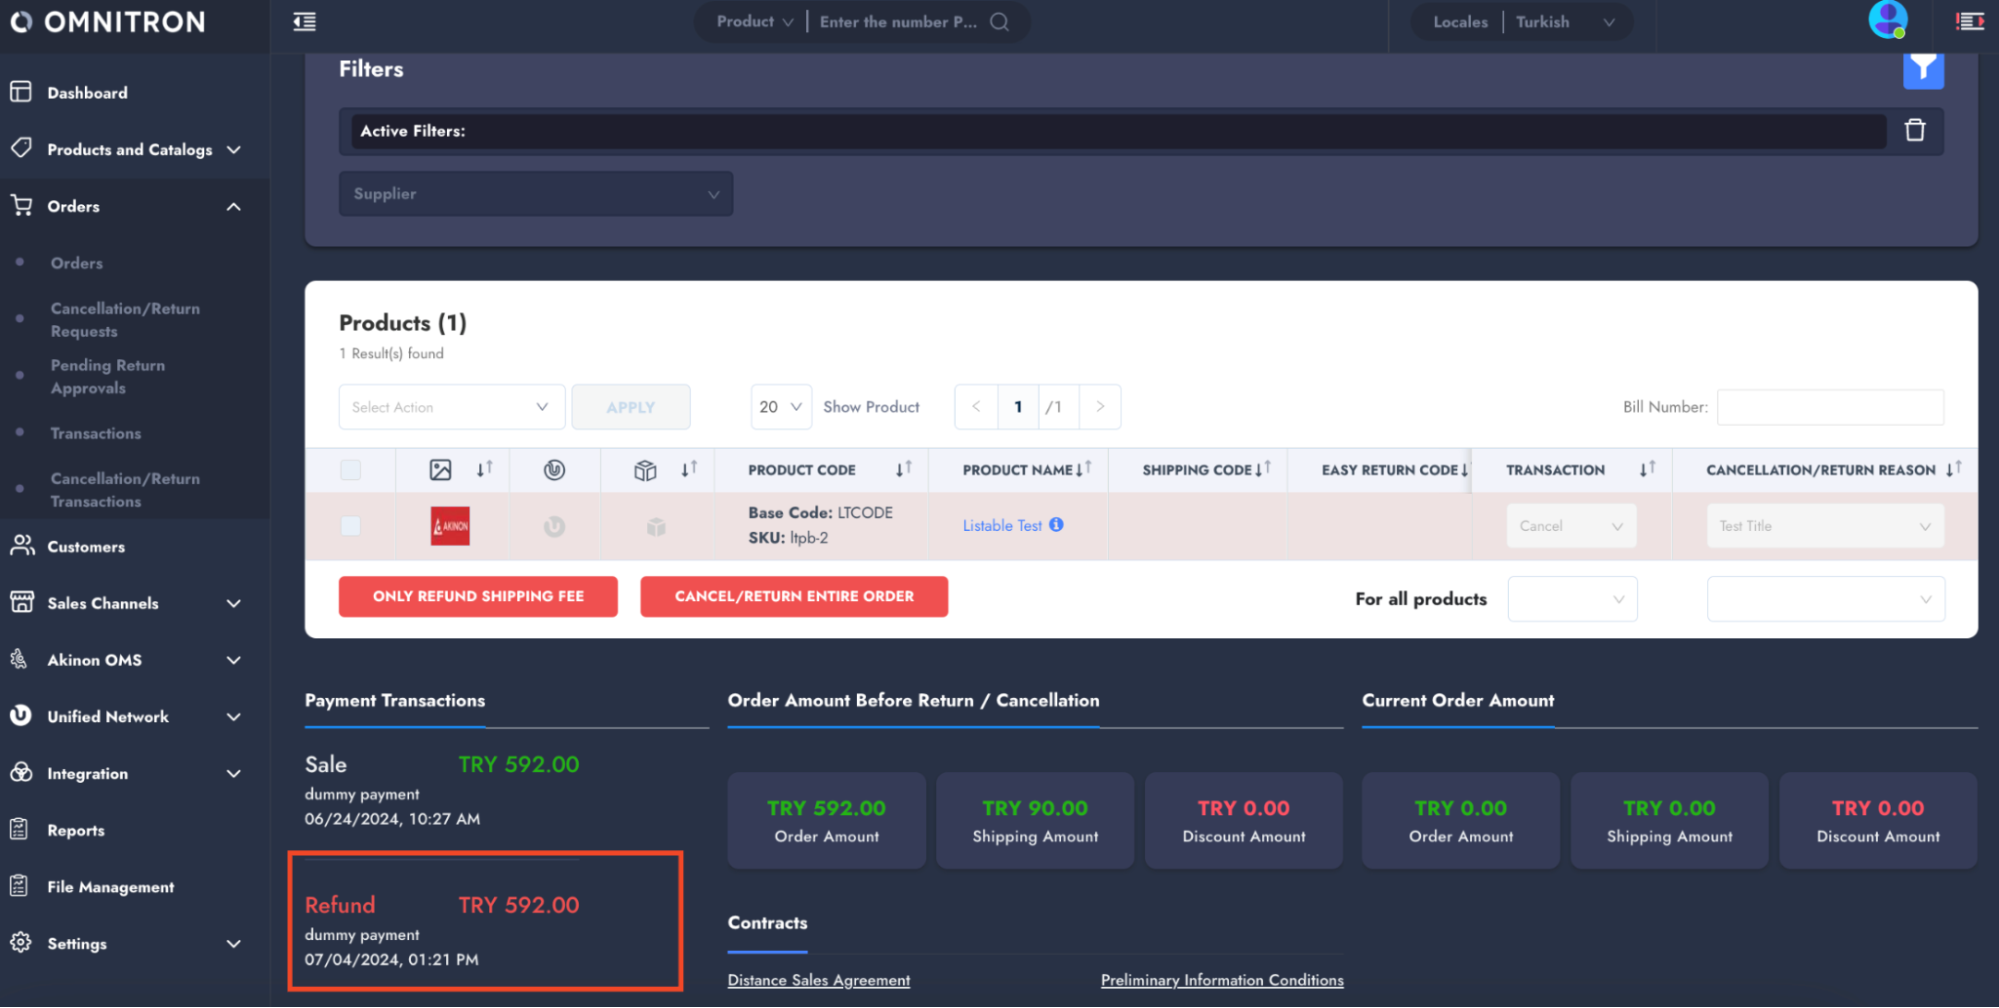1999x1008 pixels.
Task: Click the red panel icon at top right
Action: click(x=1969, y=22)
